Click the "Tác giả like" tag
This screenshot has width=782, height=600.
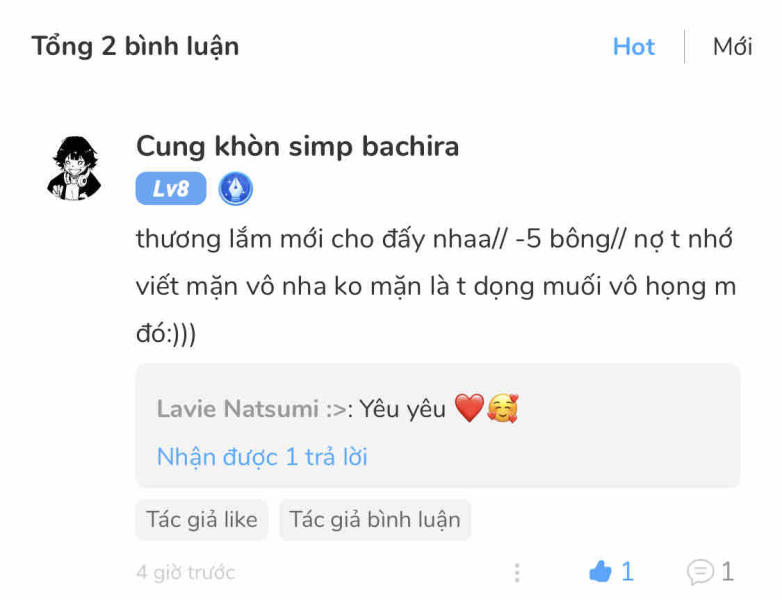point(202,520)
